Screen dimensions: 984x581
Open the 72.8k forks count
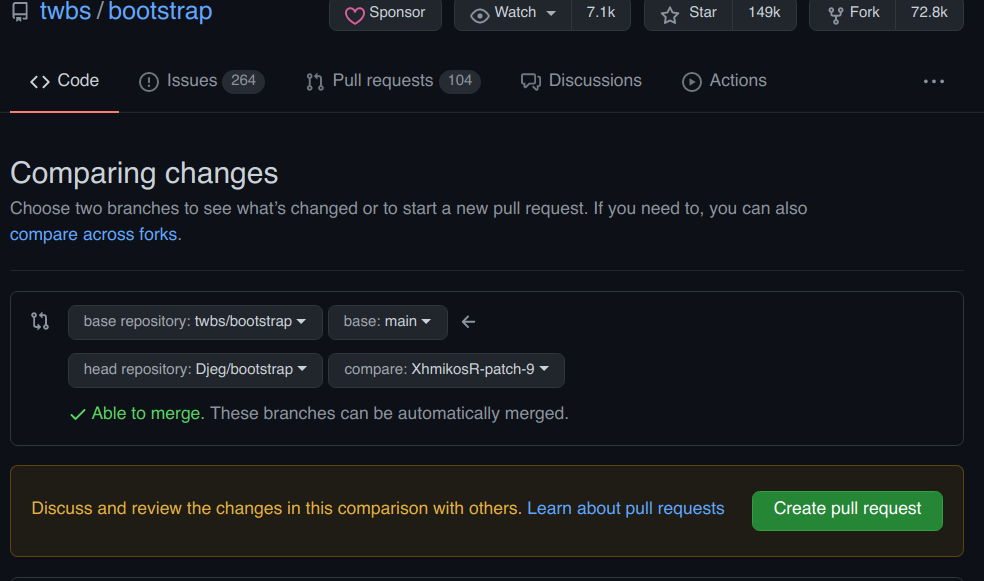click(929, 14)
